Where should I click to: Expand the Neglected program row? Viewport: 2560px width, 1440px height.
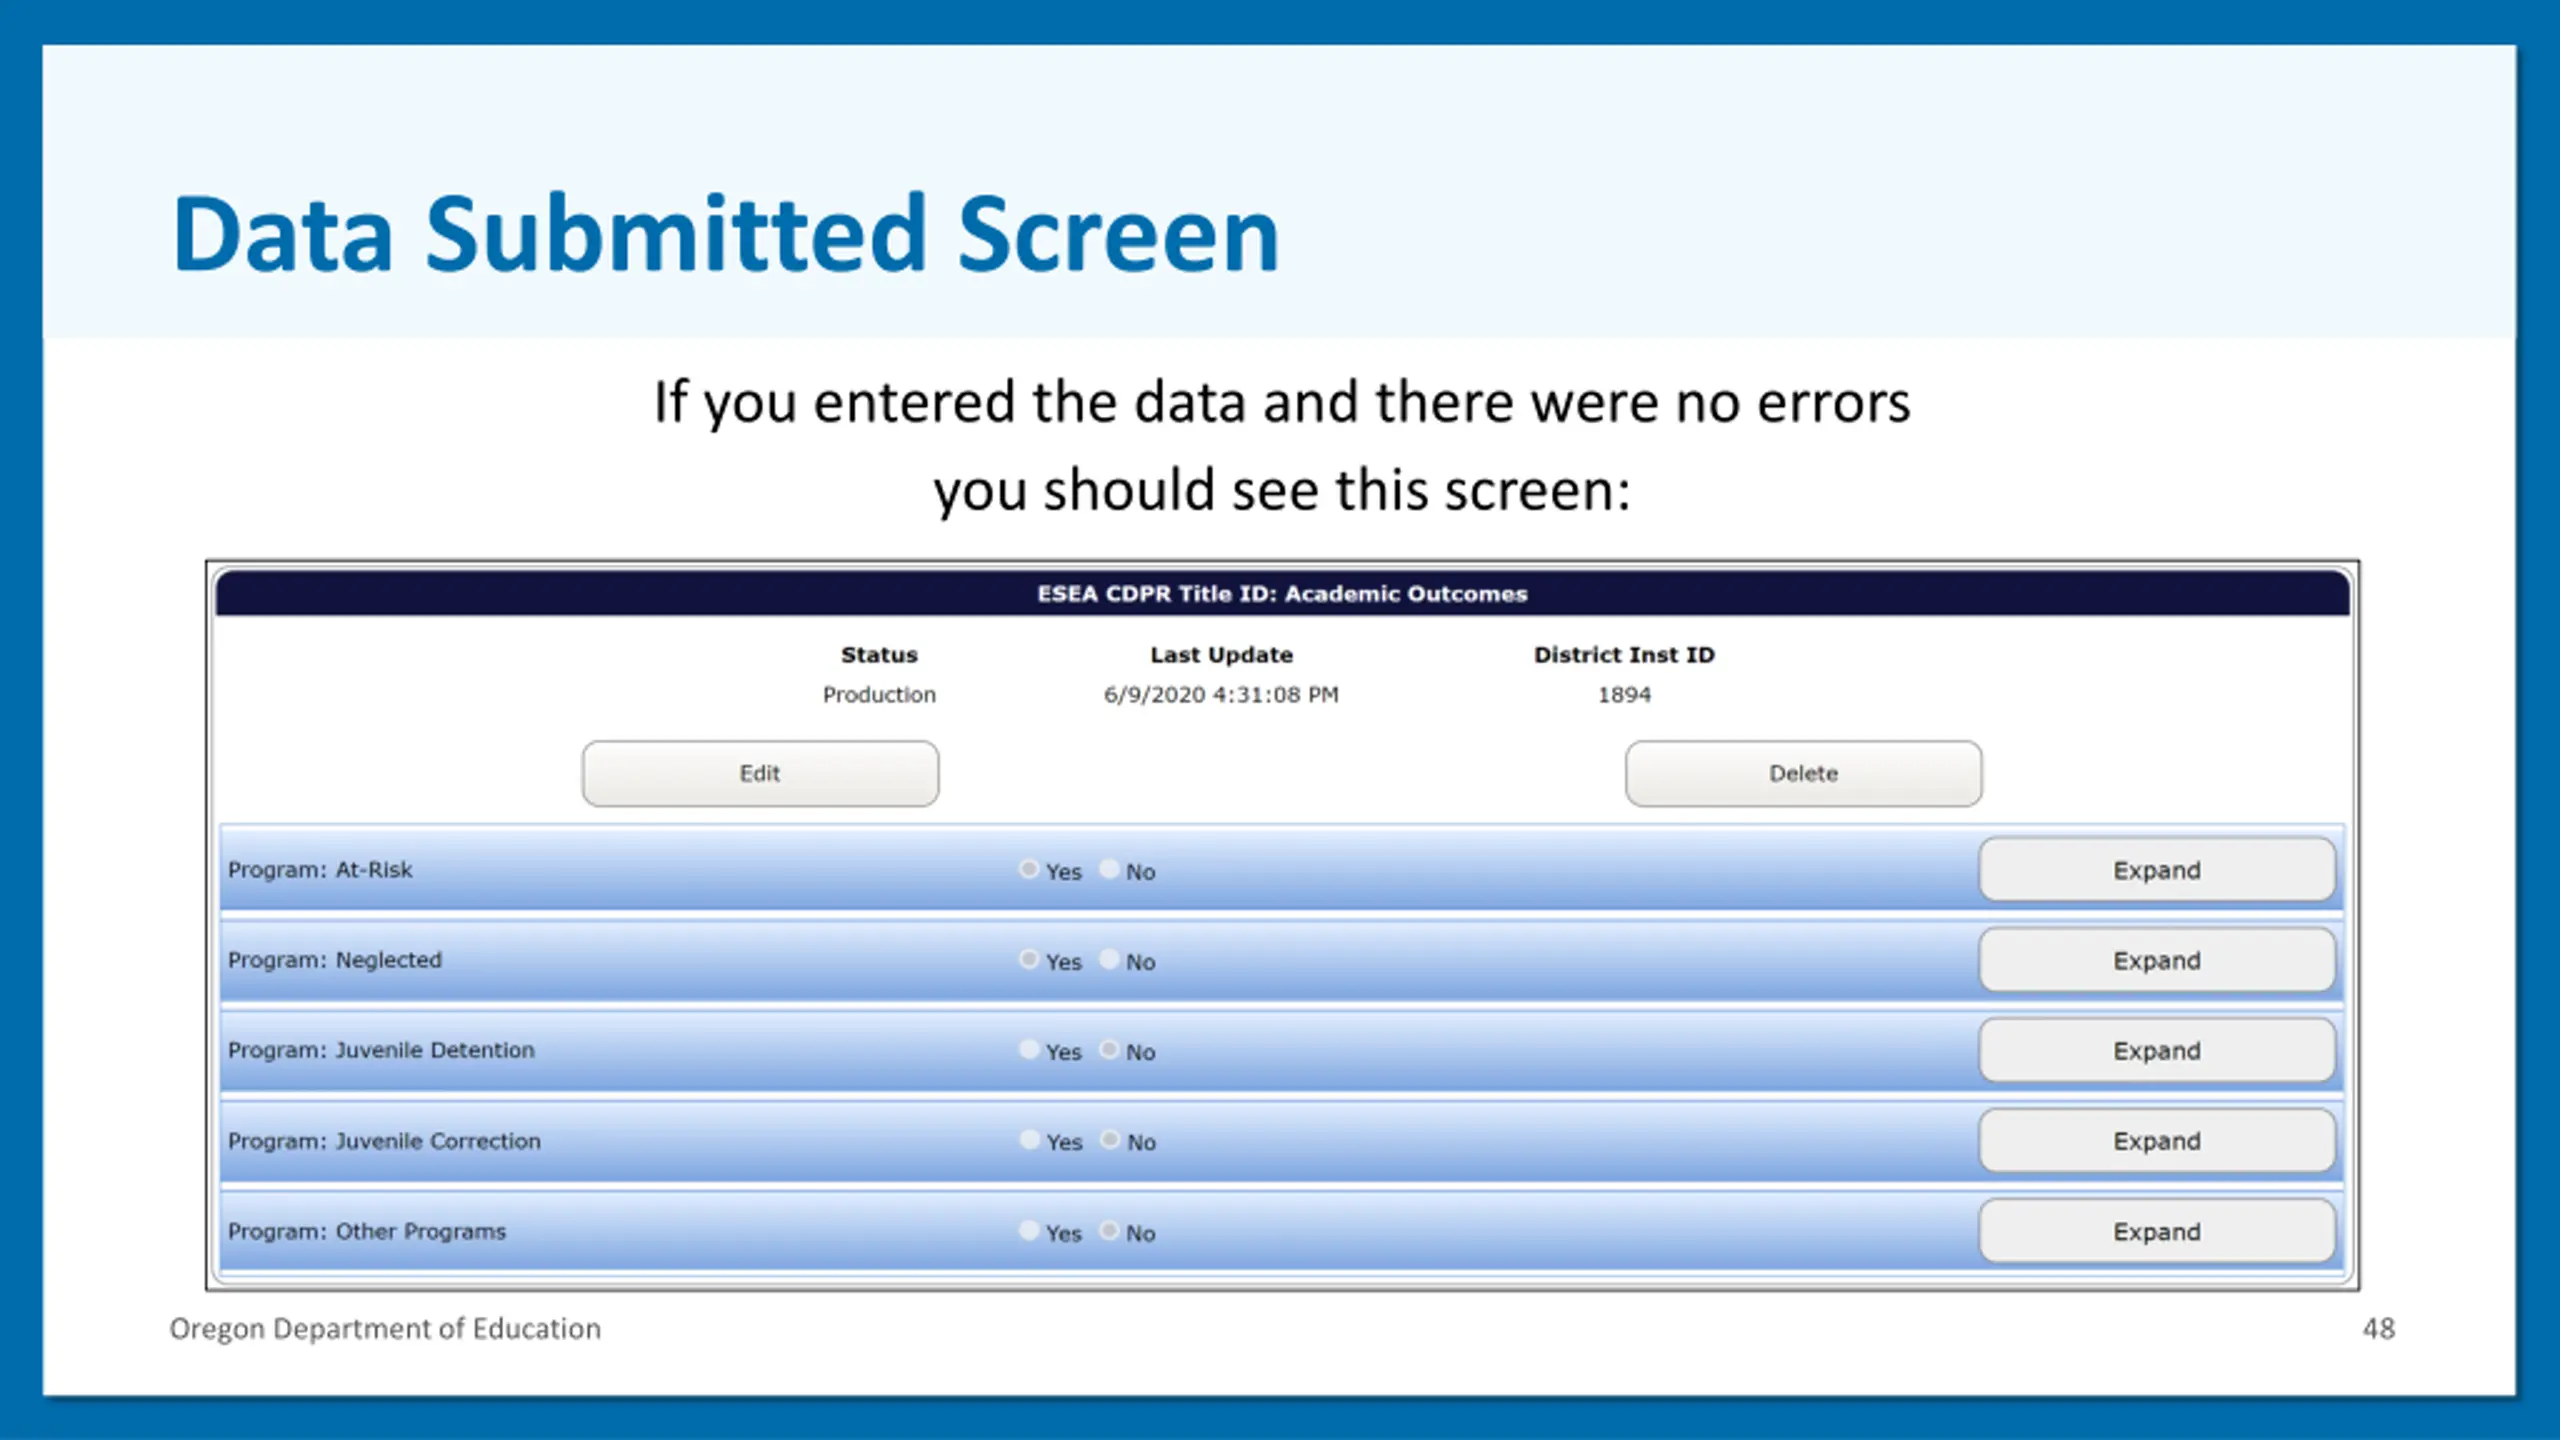pyautogui.click(x=2156, y=960)
